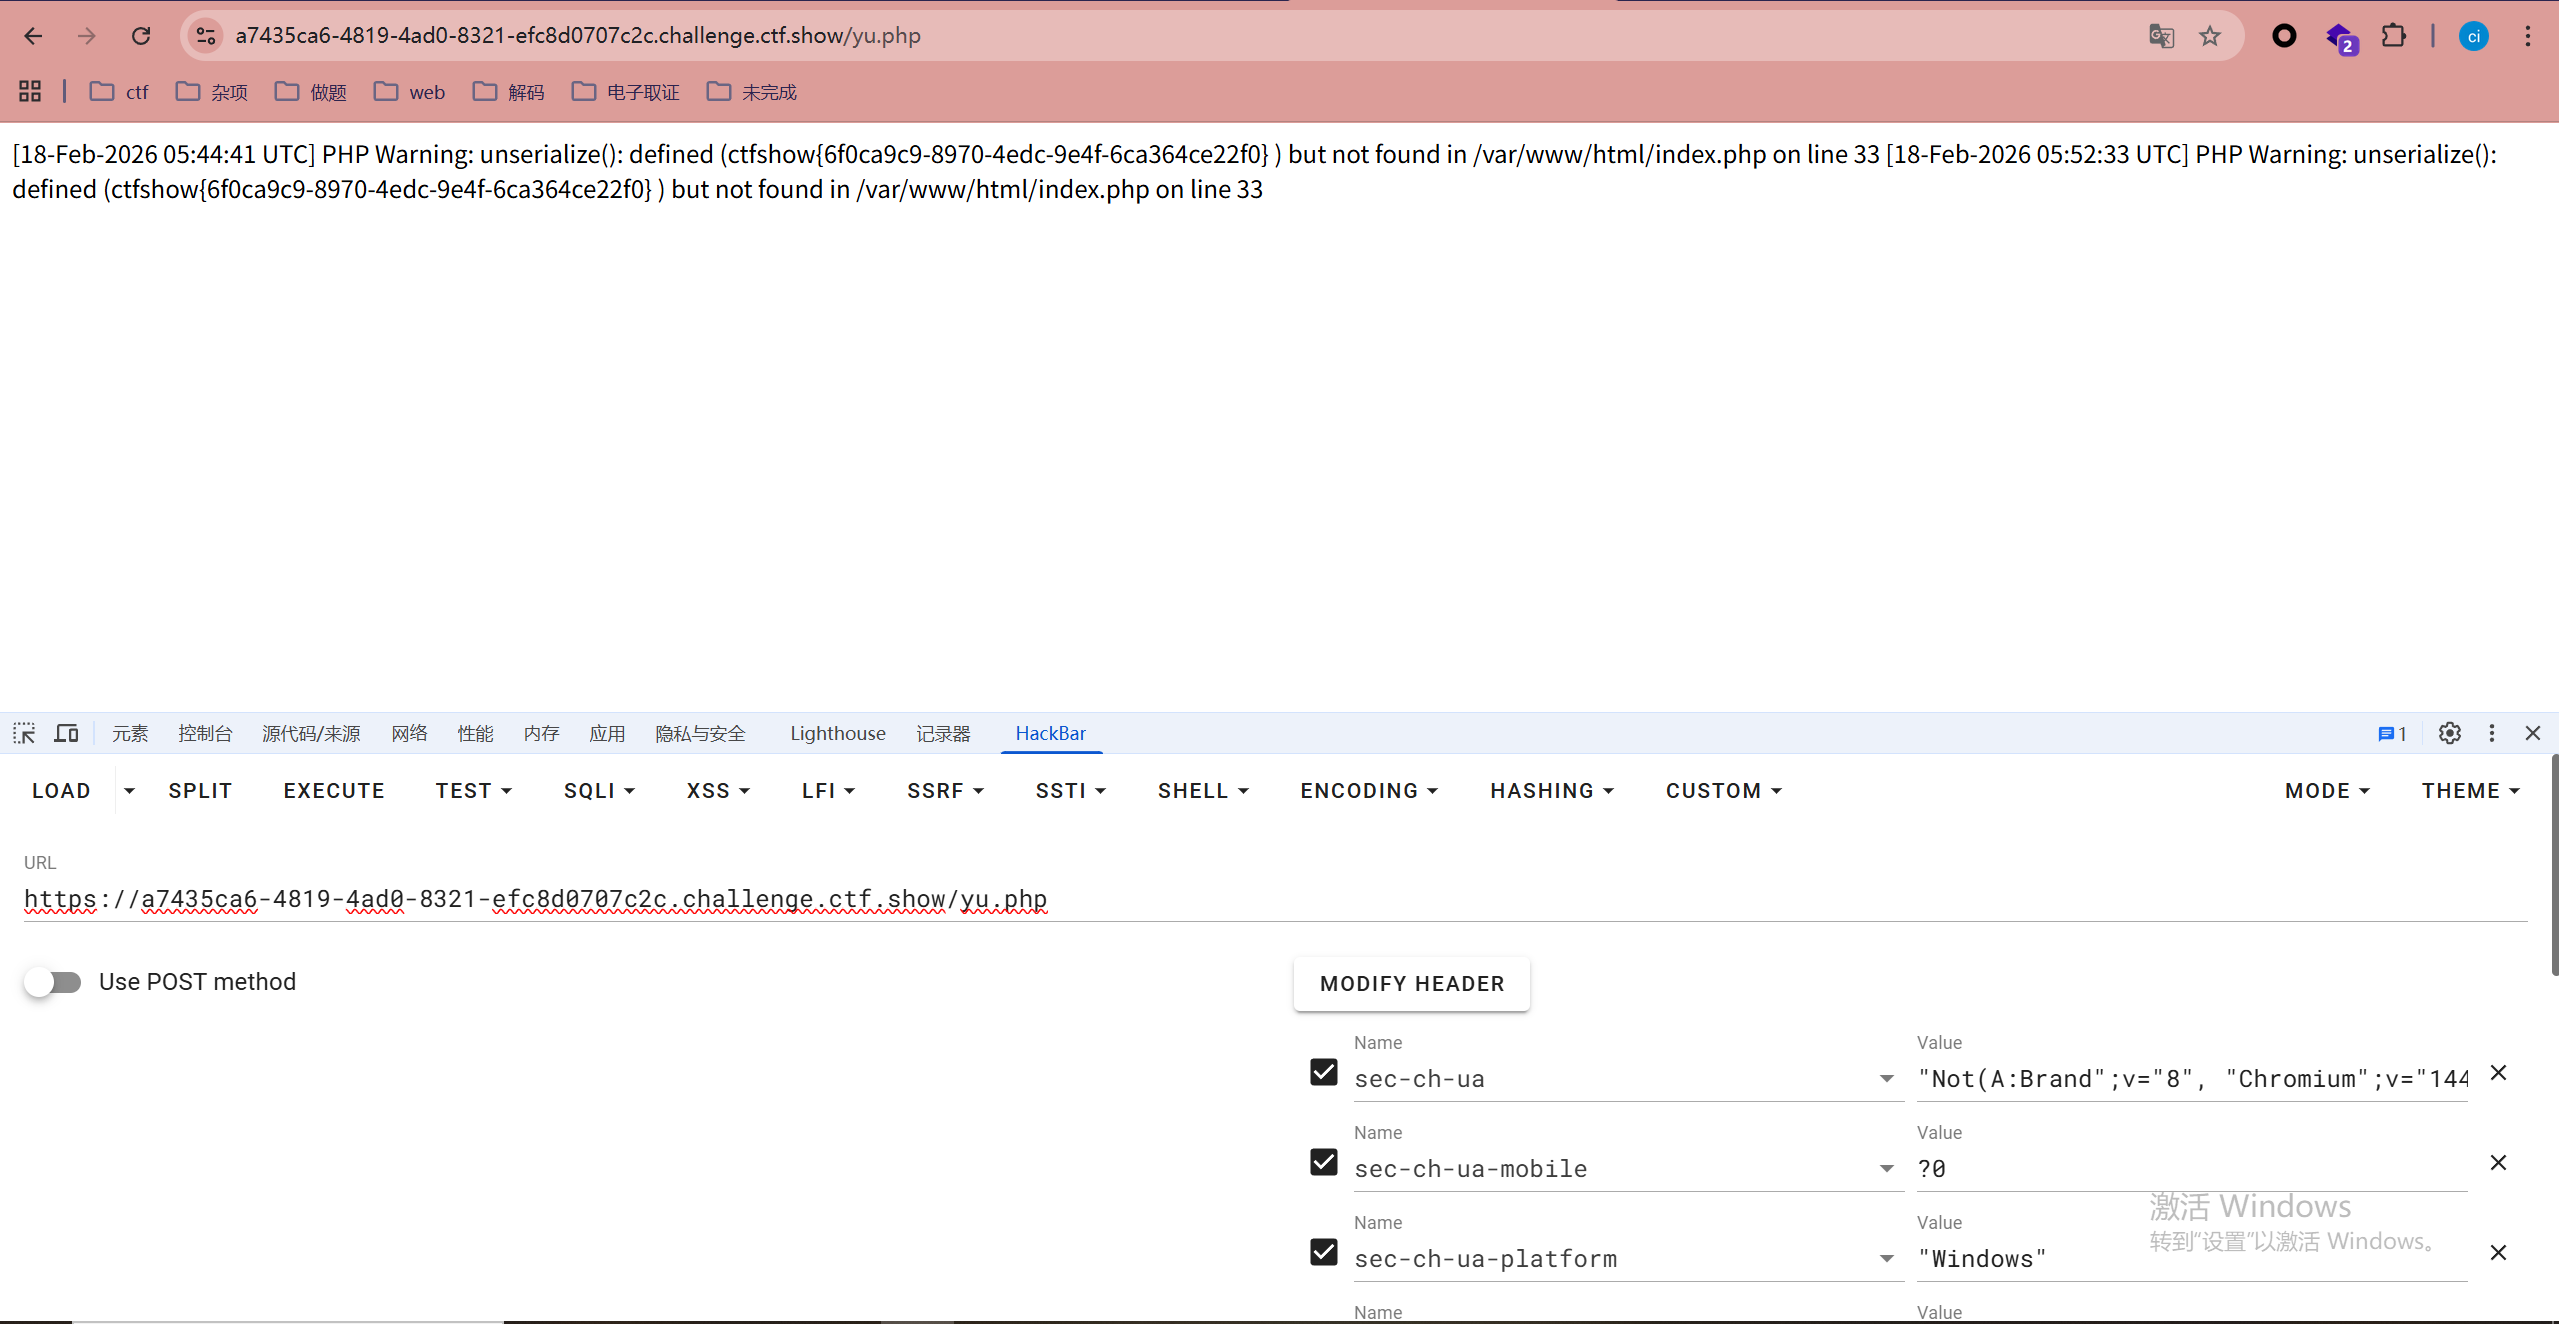This screenshot has height=1324, width=2559.
Task: Remove the sec-ch-ua-mobile header row
Action: tap(2498, 1162)
